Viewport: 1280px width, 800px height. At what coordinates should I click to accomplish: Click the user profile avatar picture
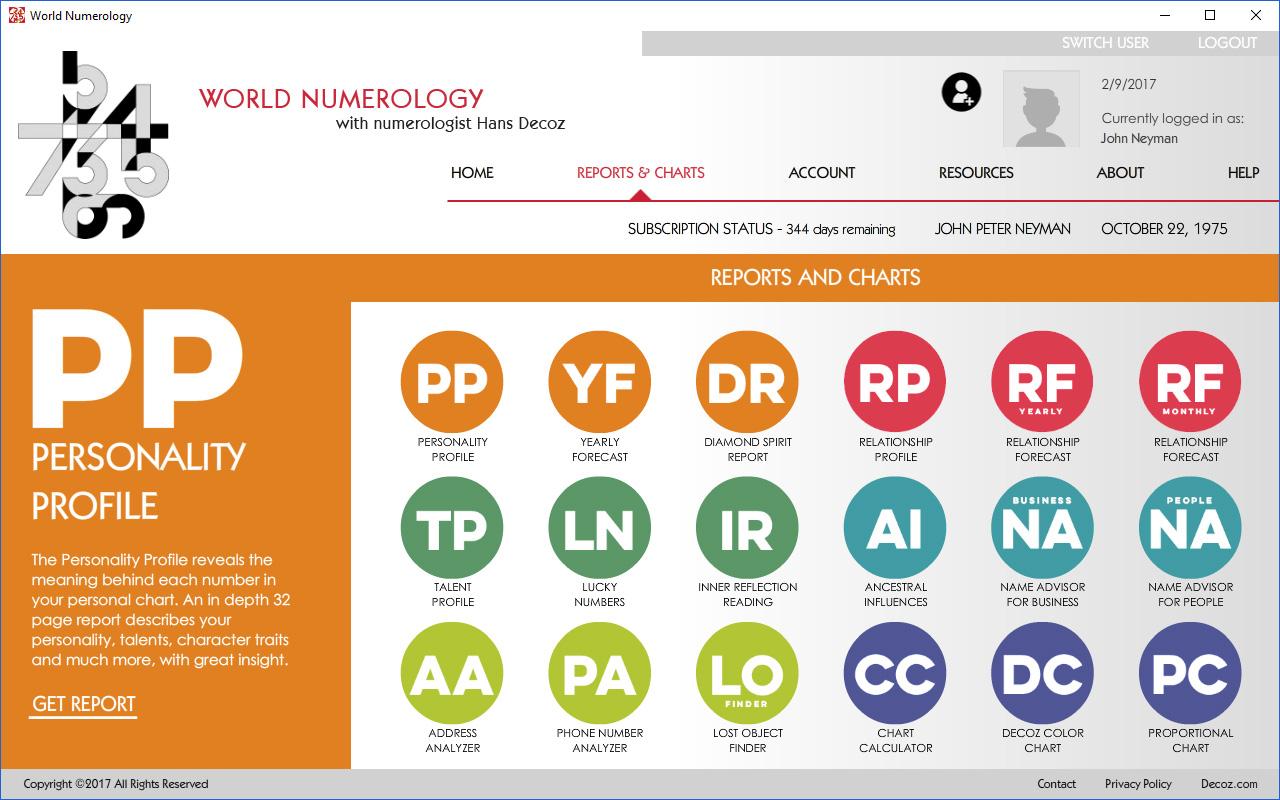(1041, 108)
